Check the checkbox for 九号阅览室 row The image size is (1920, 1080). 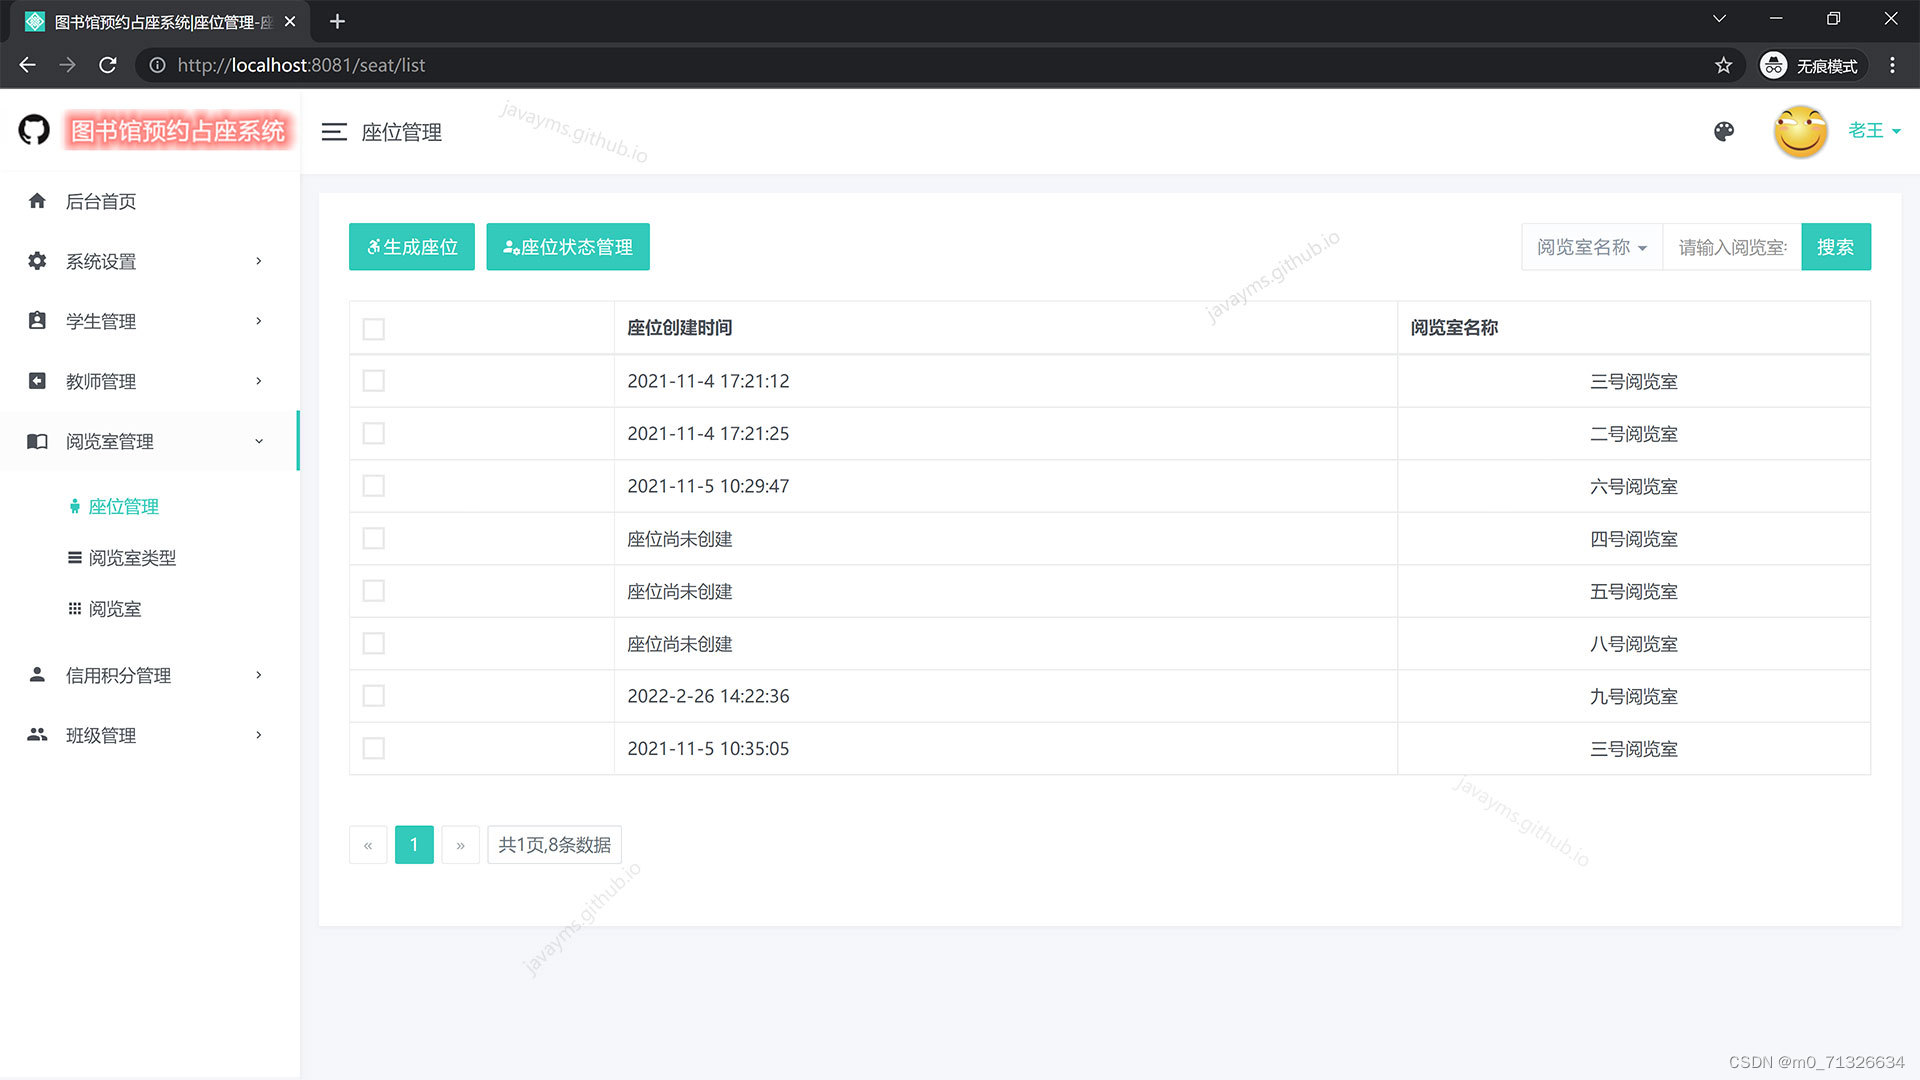pyautogui.click(x=373, y=695)
